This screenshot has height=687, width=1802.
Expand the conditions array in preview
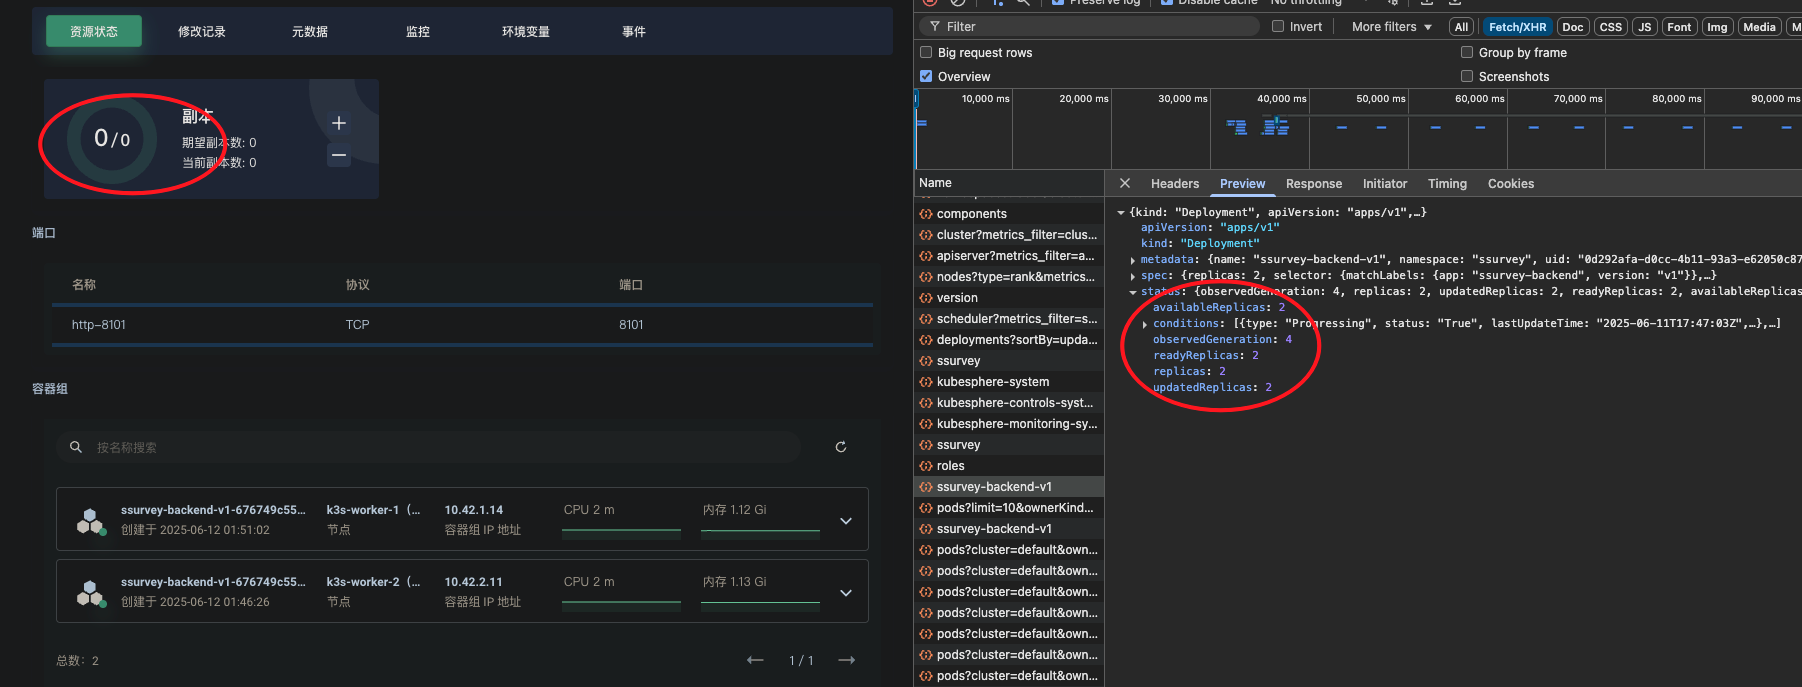1145,324
